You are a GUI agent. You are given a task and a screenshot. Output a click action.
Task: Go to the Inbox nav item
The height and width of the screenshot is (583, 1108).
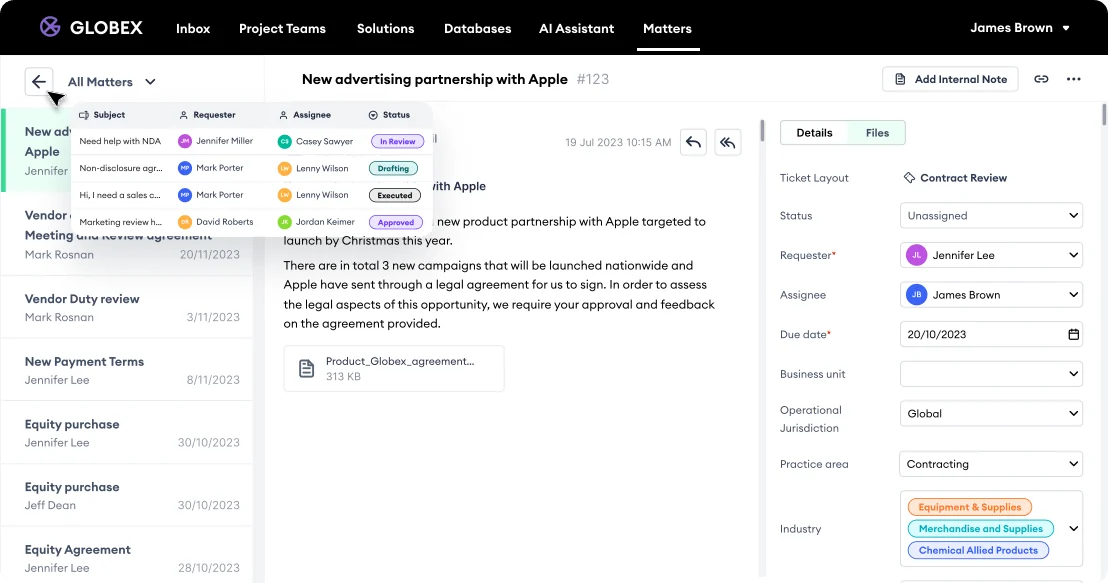tap(193, 28)
